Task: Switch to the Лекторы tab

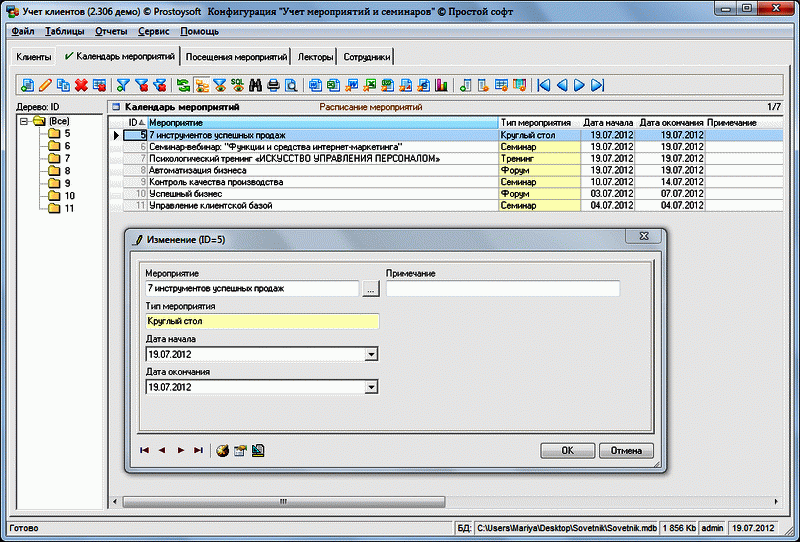Action: click(x=314, y=57)
